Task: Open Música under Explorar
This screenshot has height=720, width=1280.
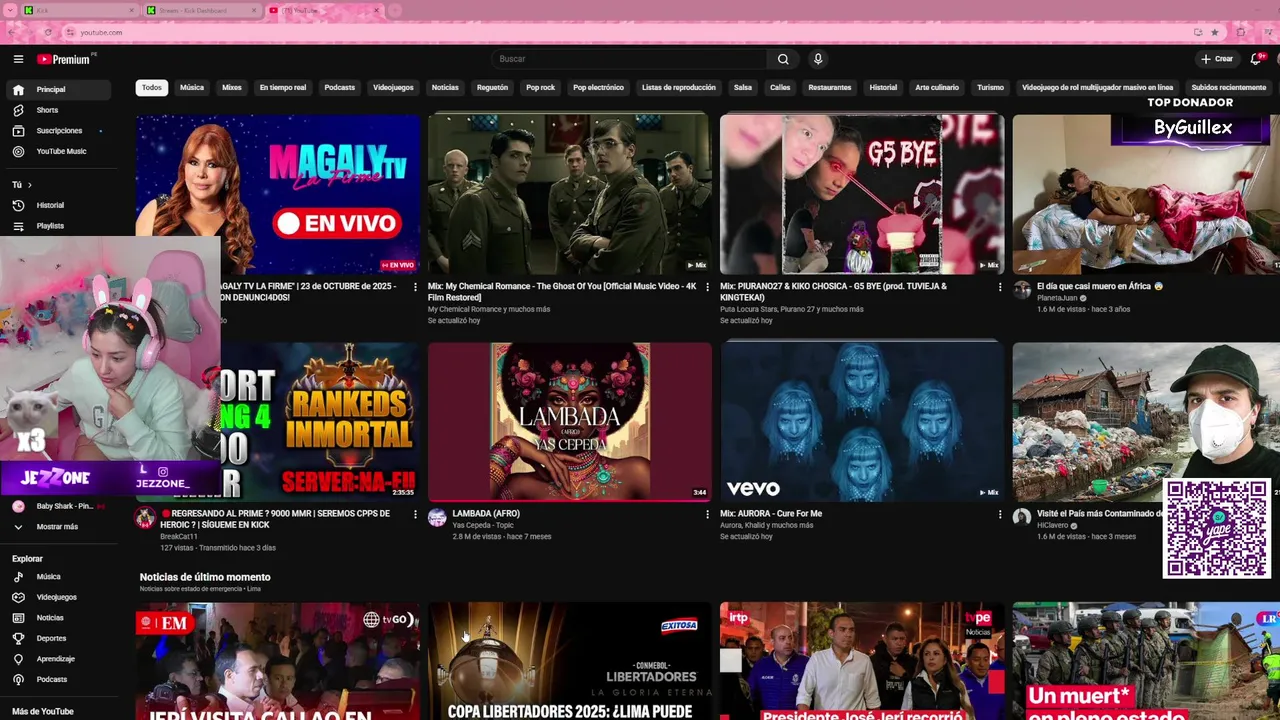Action: 61,577
